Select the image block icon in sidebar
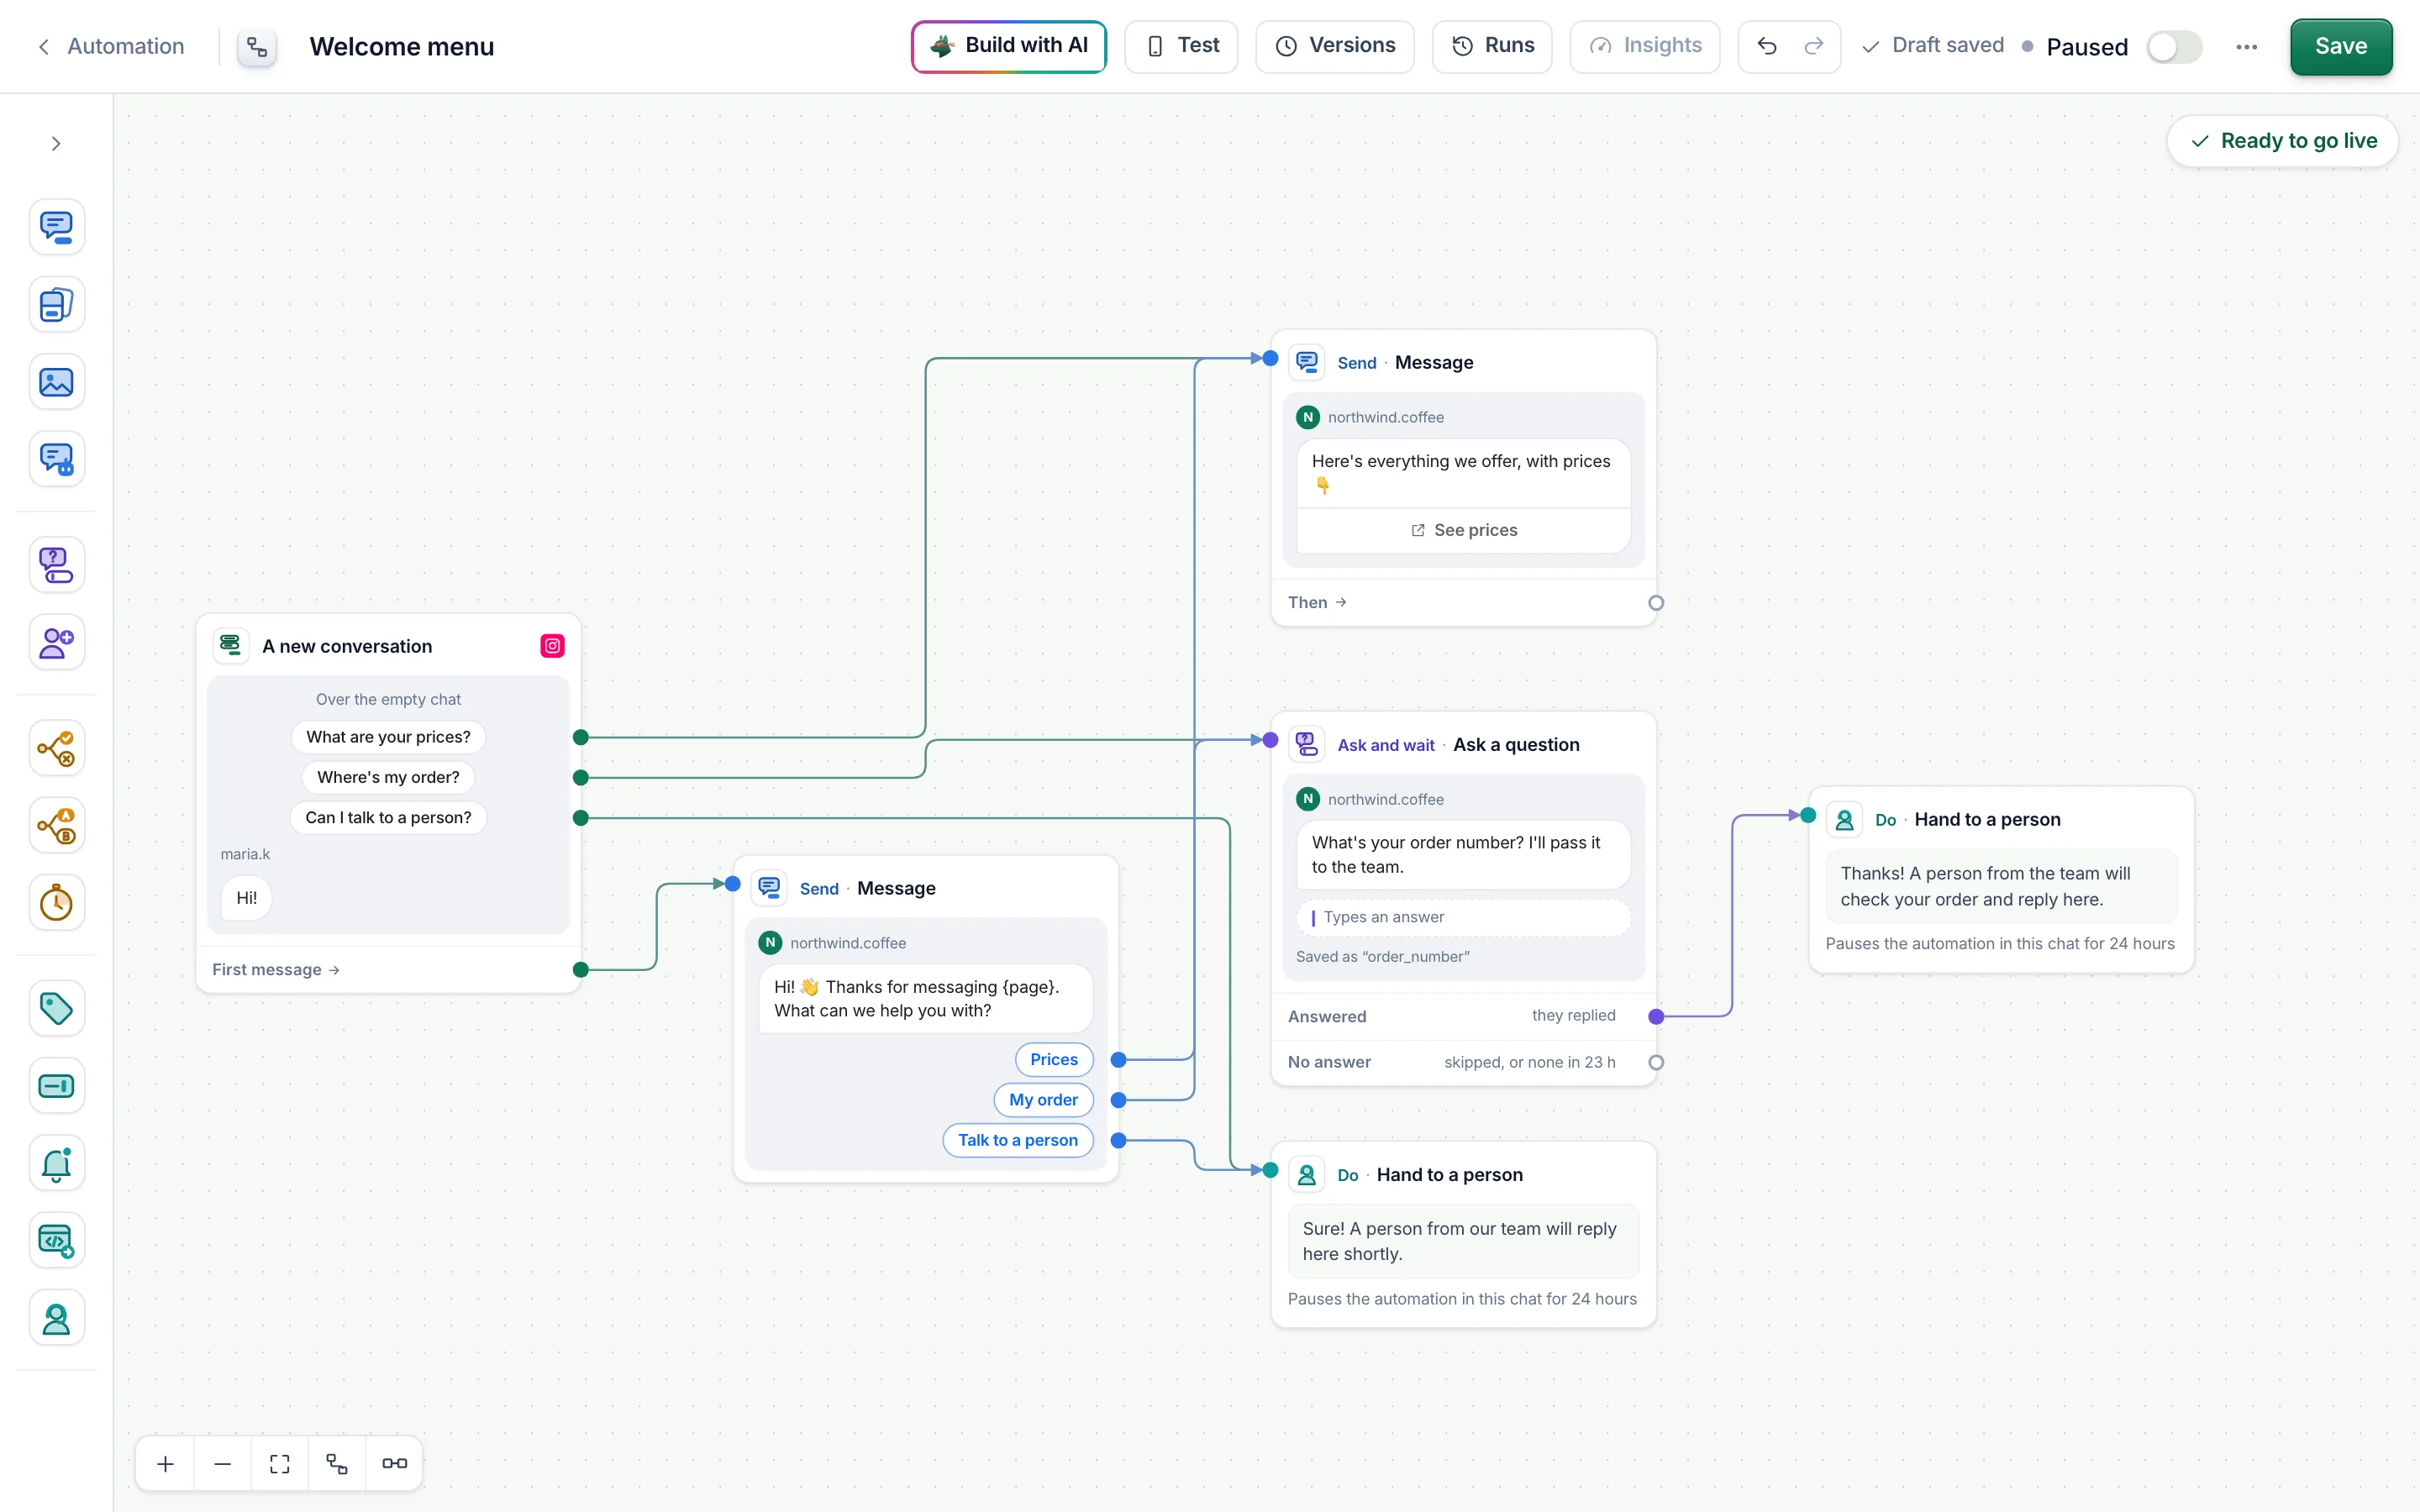Image resolution: width=2420 pixels, height=1512 pixels. pyautogui.click(x=56, y=382)
